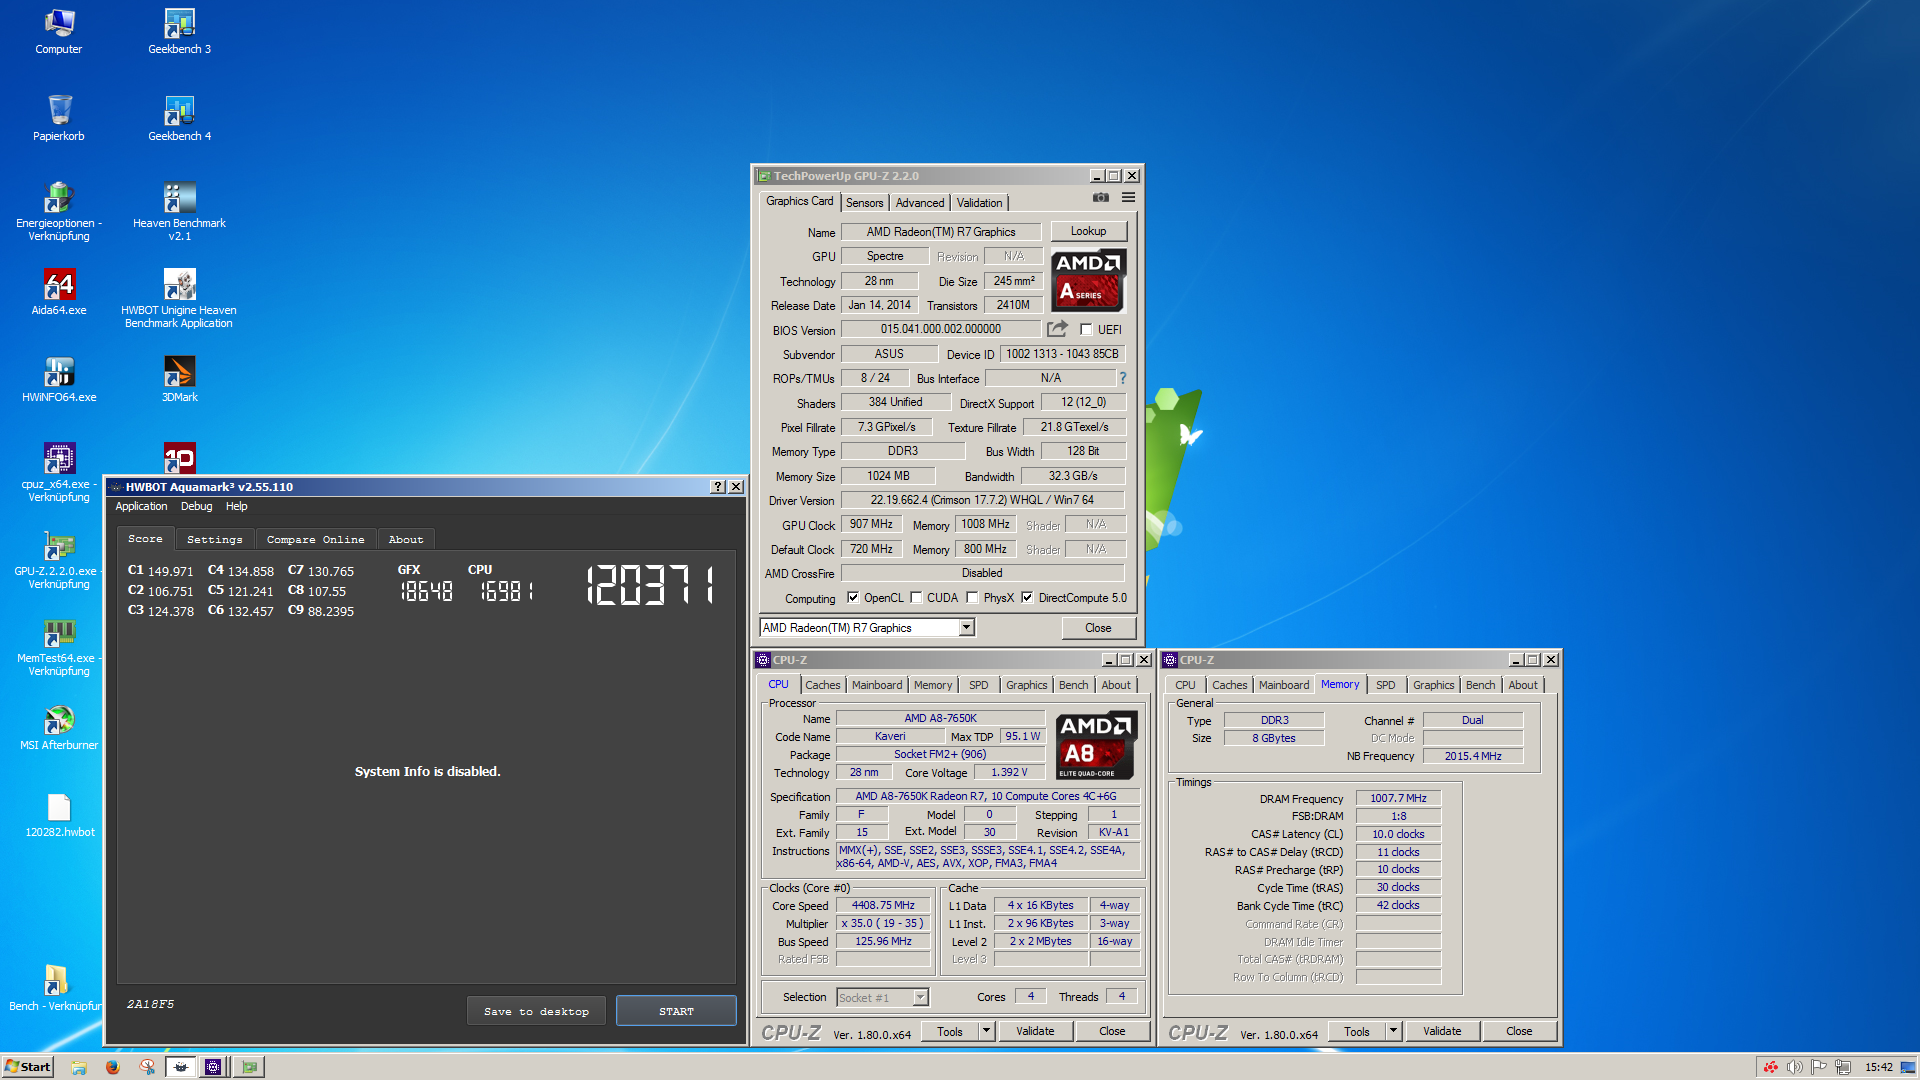Select the 120282.hwbot file icon
The height and width of the screenshot is (1080, 1920).
tap(59, 814)
